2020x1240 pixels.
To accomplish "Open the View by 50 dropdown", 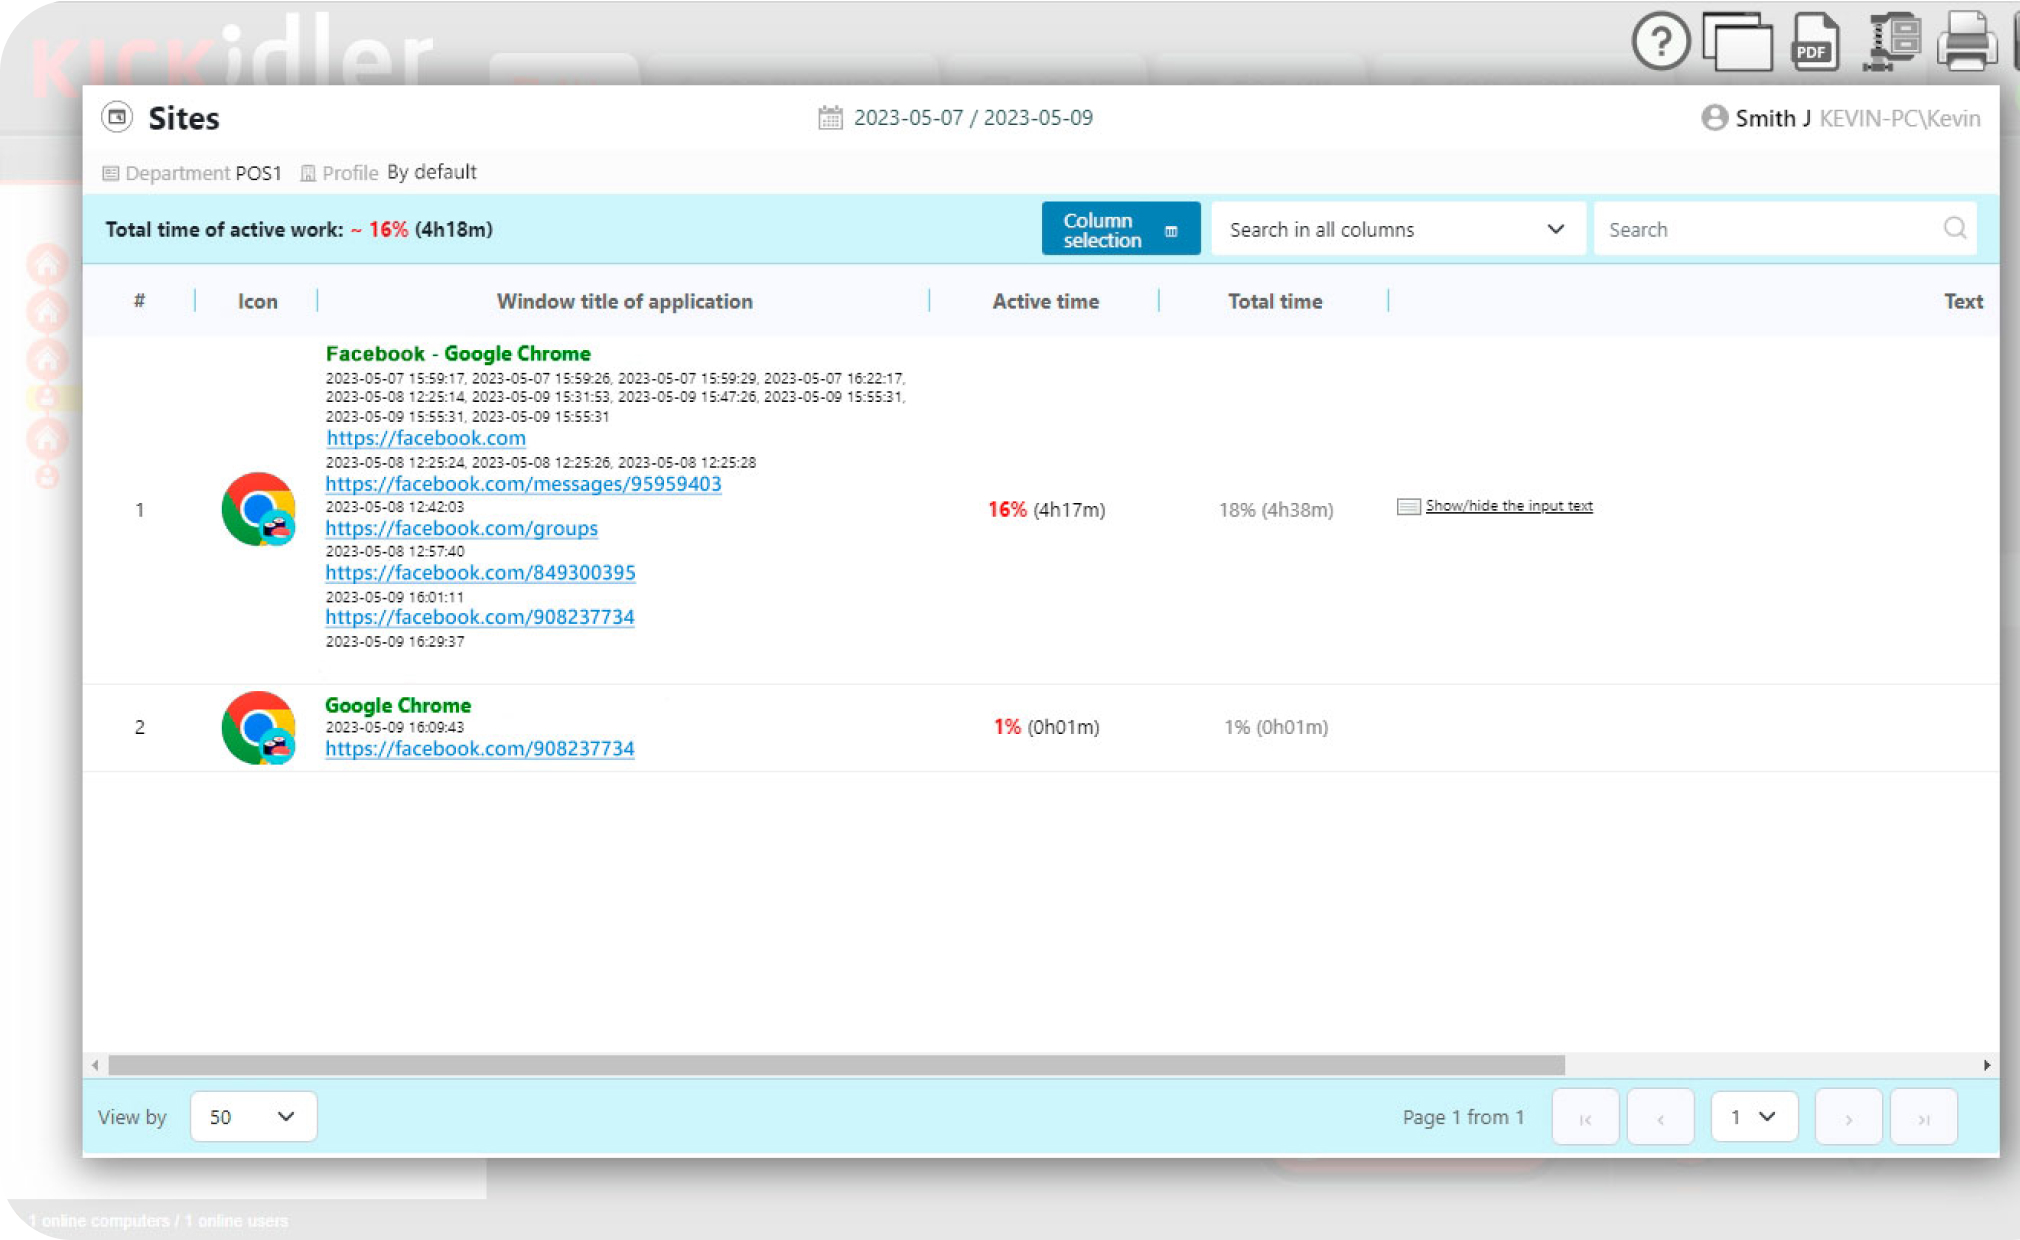I will [253, 1116].
